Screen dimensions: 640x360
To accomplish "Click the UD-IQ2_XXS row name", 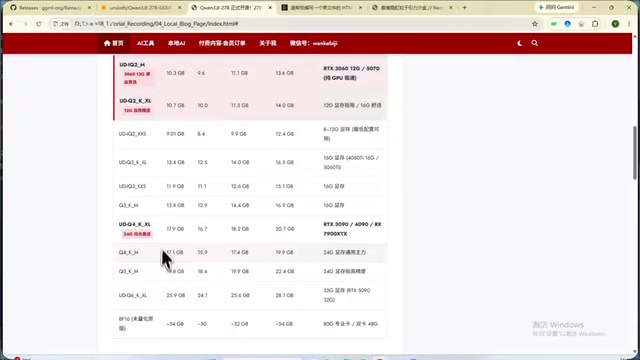I will point(132,134).
